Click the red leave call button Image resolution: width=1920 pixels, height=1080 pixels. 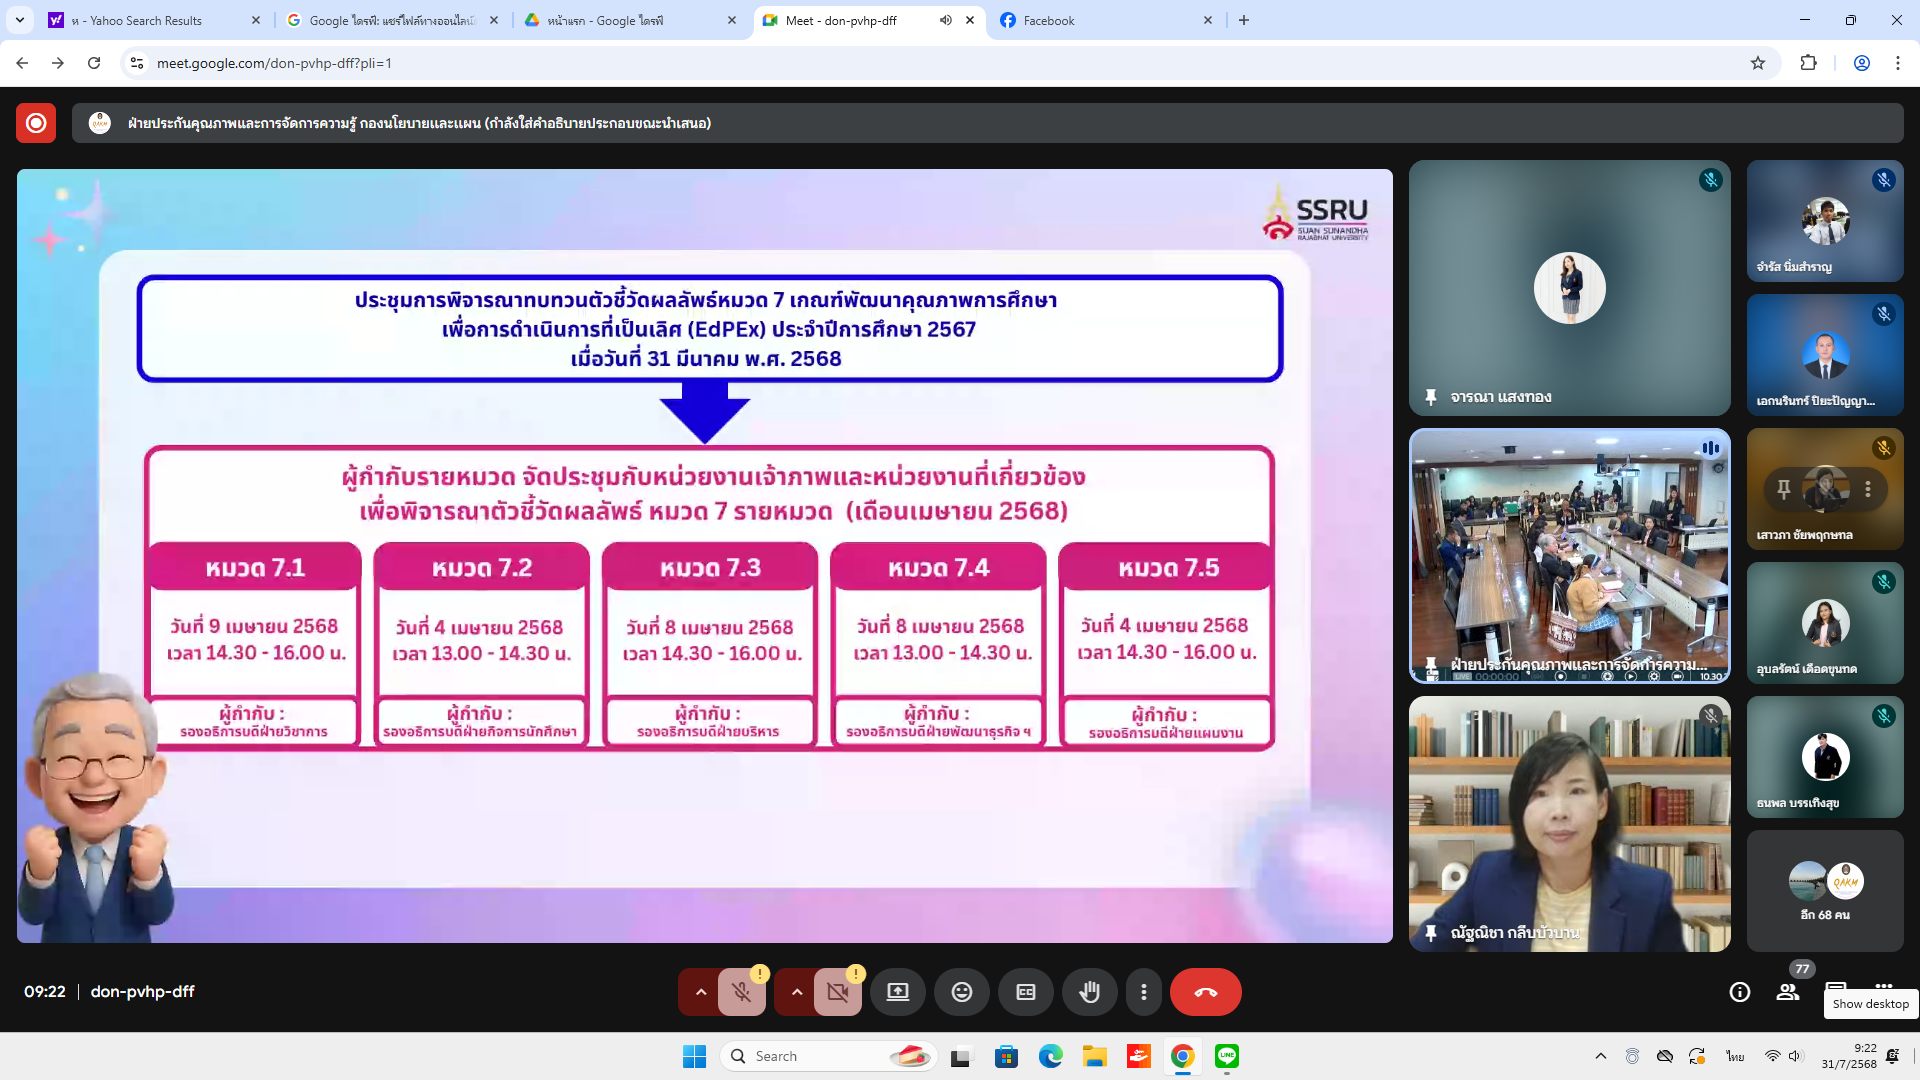(1205, 992)
